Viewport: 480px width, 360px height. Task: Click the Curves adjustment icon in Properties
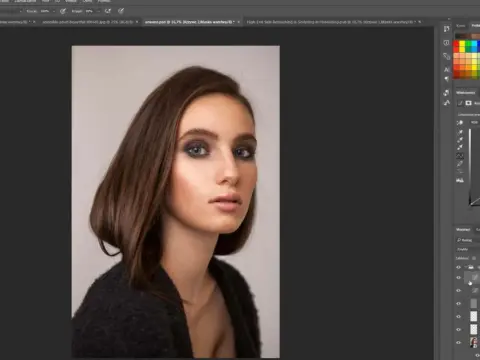point(460,103)
